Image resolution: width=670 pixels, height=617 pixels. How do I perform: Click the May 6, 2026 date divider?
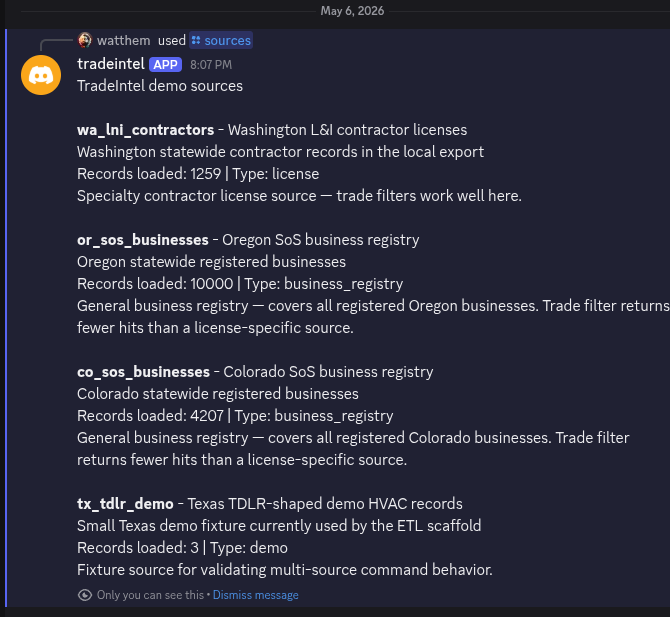coord(353,11)
